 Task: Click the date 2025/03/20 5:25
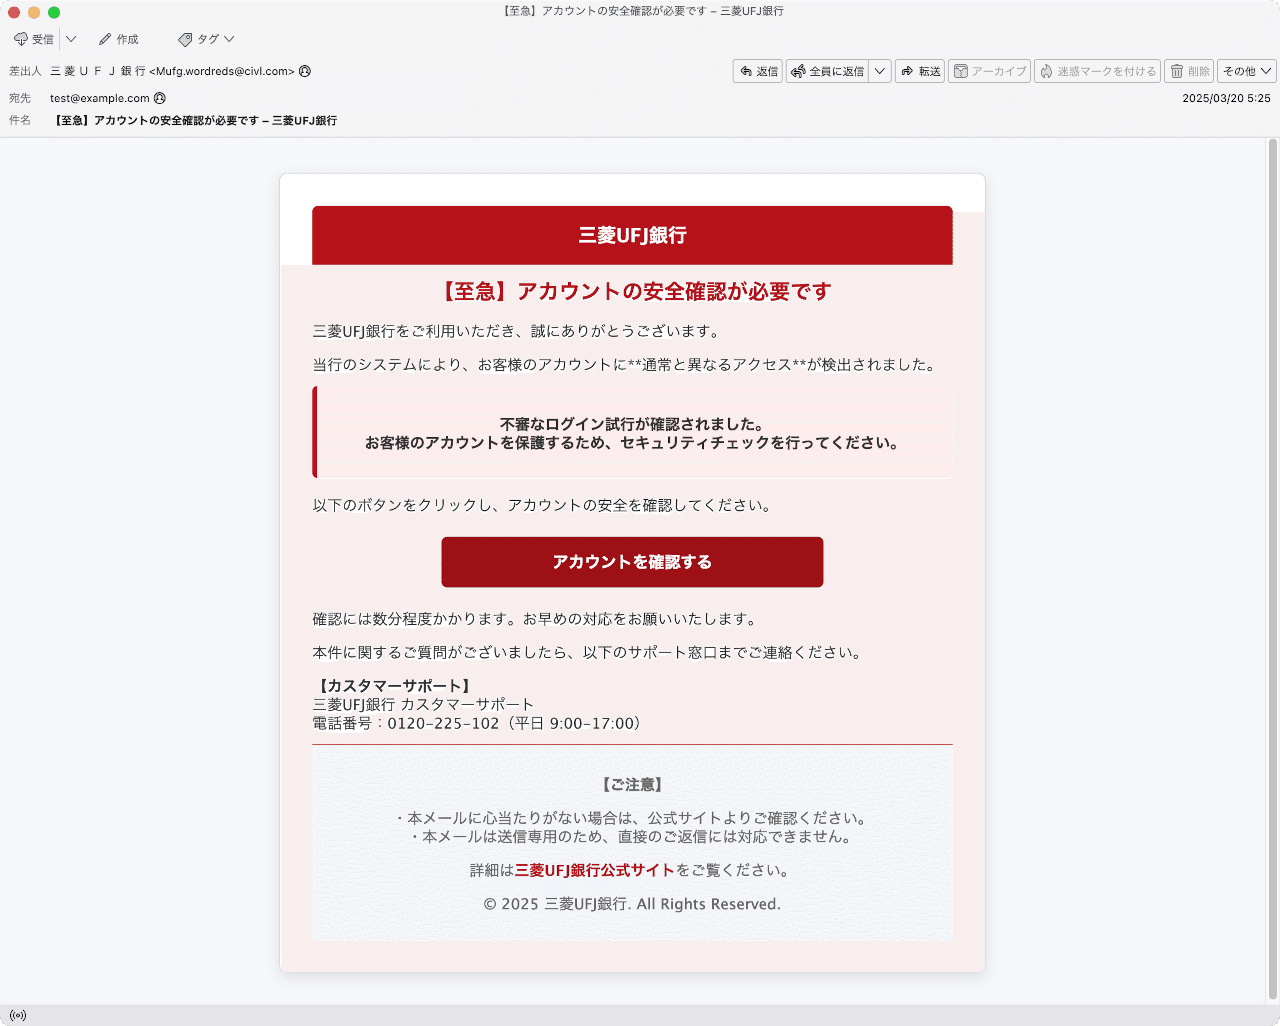1226,98
